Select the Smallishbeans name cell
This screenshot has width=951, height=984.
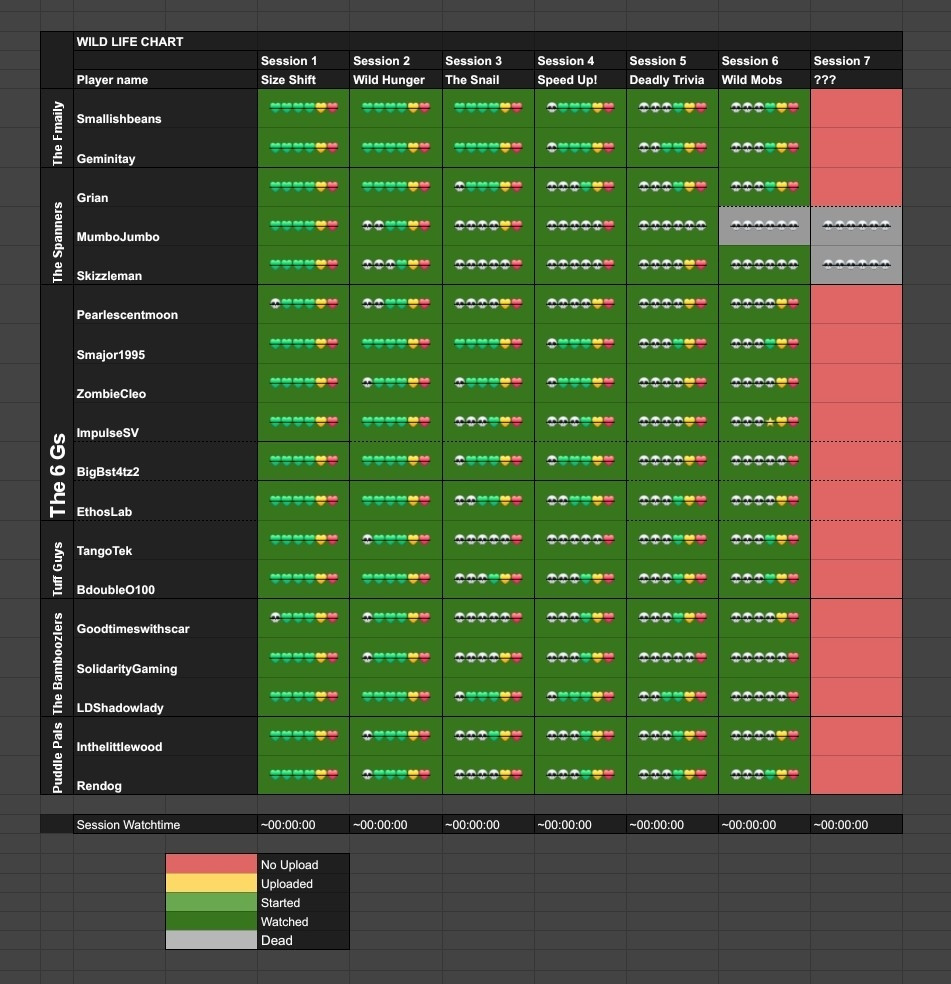tap(165, 109)
